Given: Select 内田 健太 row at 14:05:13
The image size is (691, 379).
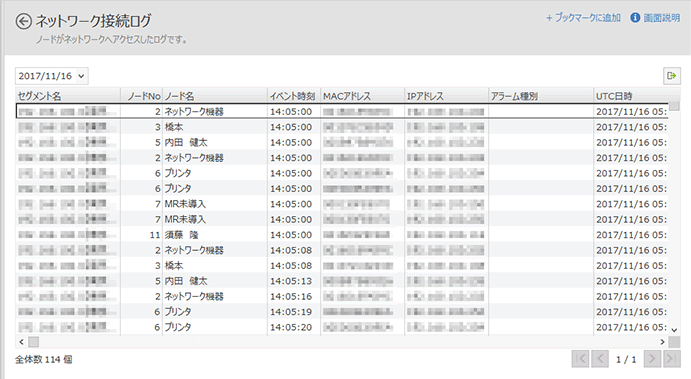Looking at the screenshot, I should [342, 281].
